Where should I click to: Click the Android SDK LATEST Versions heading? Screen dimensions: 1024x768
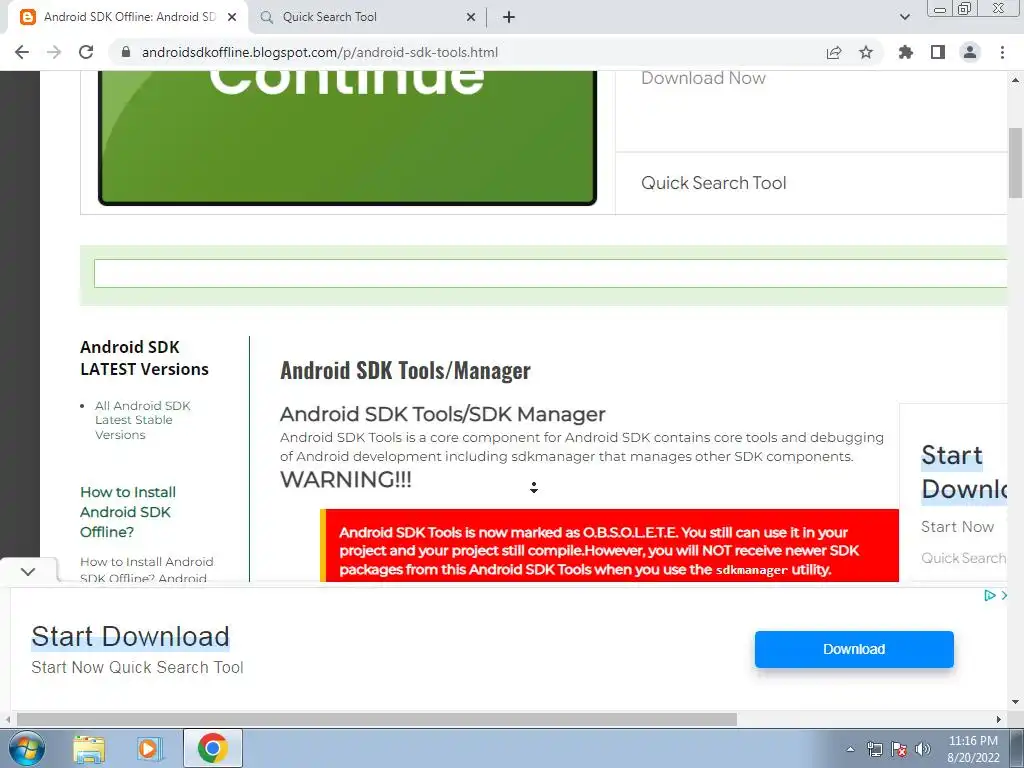(x=144, y=358)
